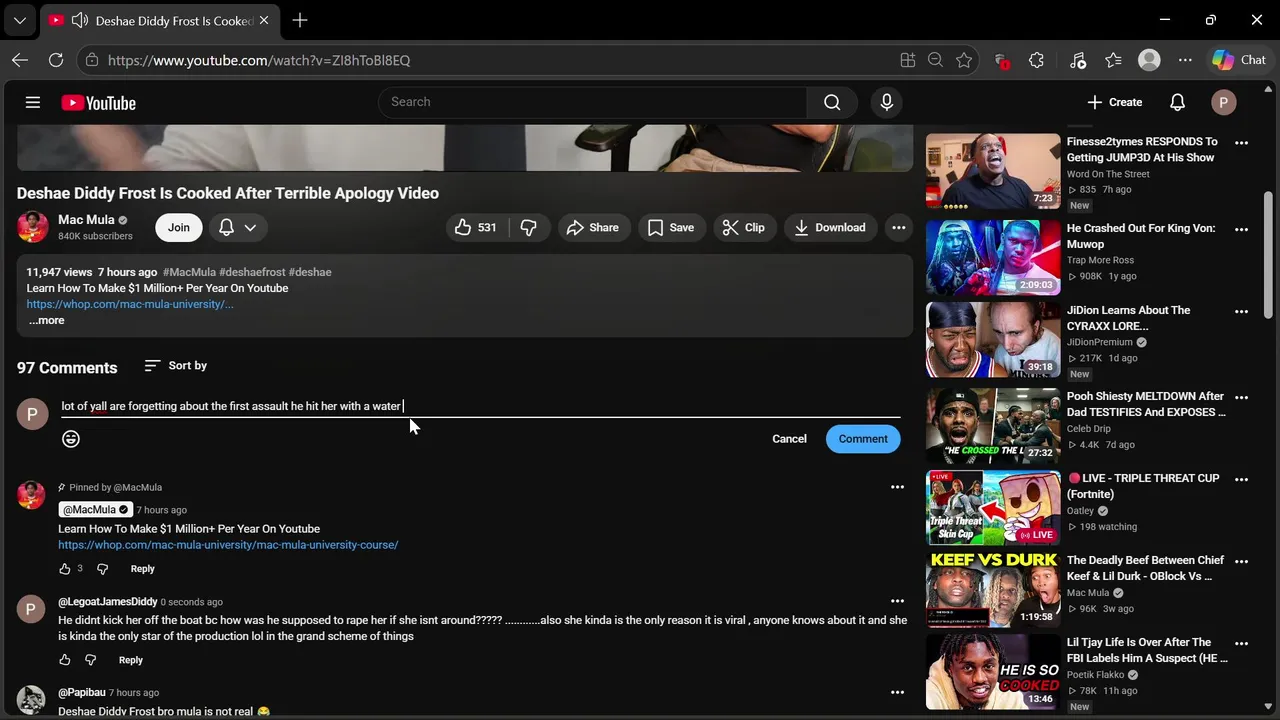Go back with the browser back arrow
This screenshot has width=1280, height=720.
click(x=20, y=60)
